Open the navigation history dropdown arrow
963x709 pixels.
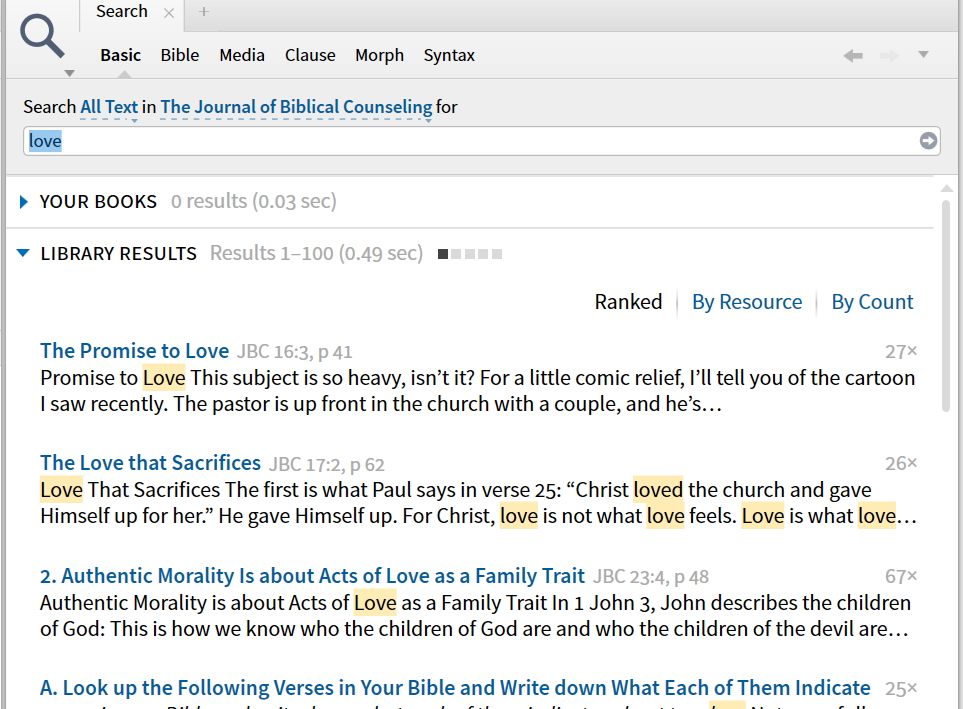pos(923,55)
